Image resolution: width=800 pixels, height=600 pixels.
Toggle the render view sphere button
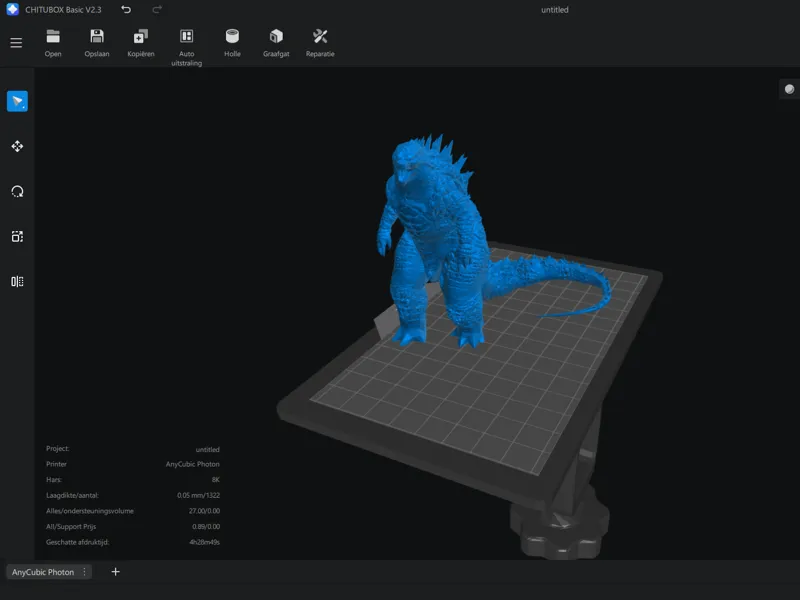click(x=789, y=89)
